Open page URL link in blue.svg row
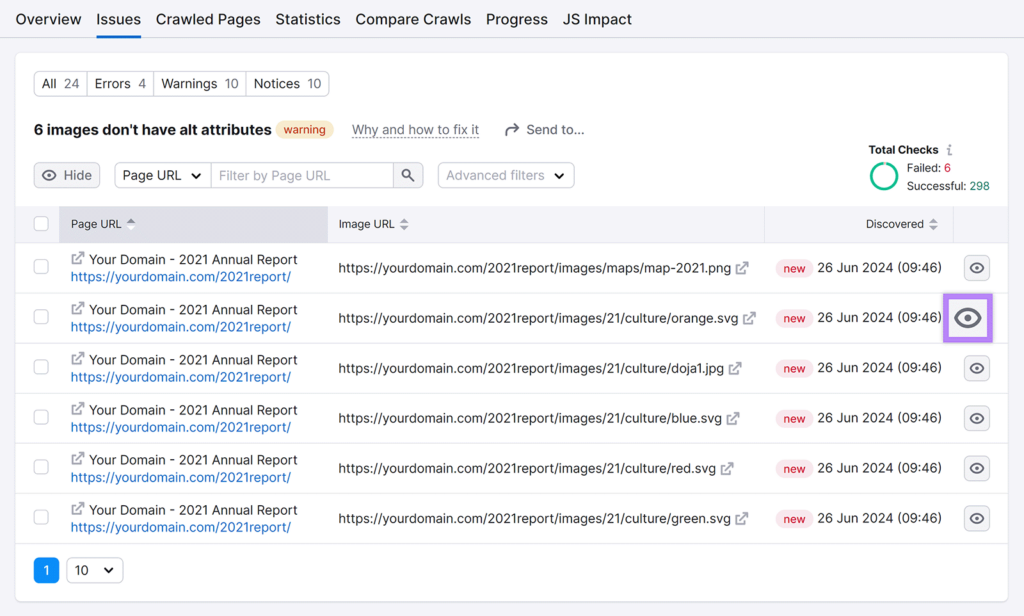1024x616 pixels. [x=181, y=427]
